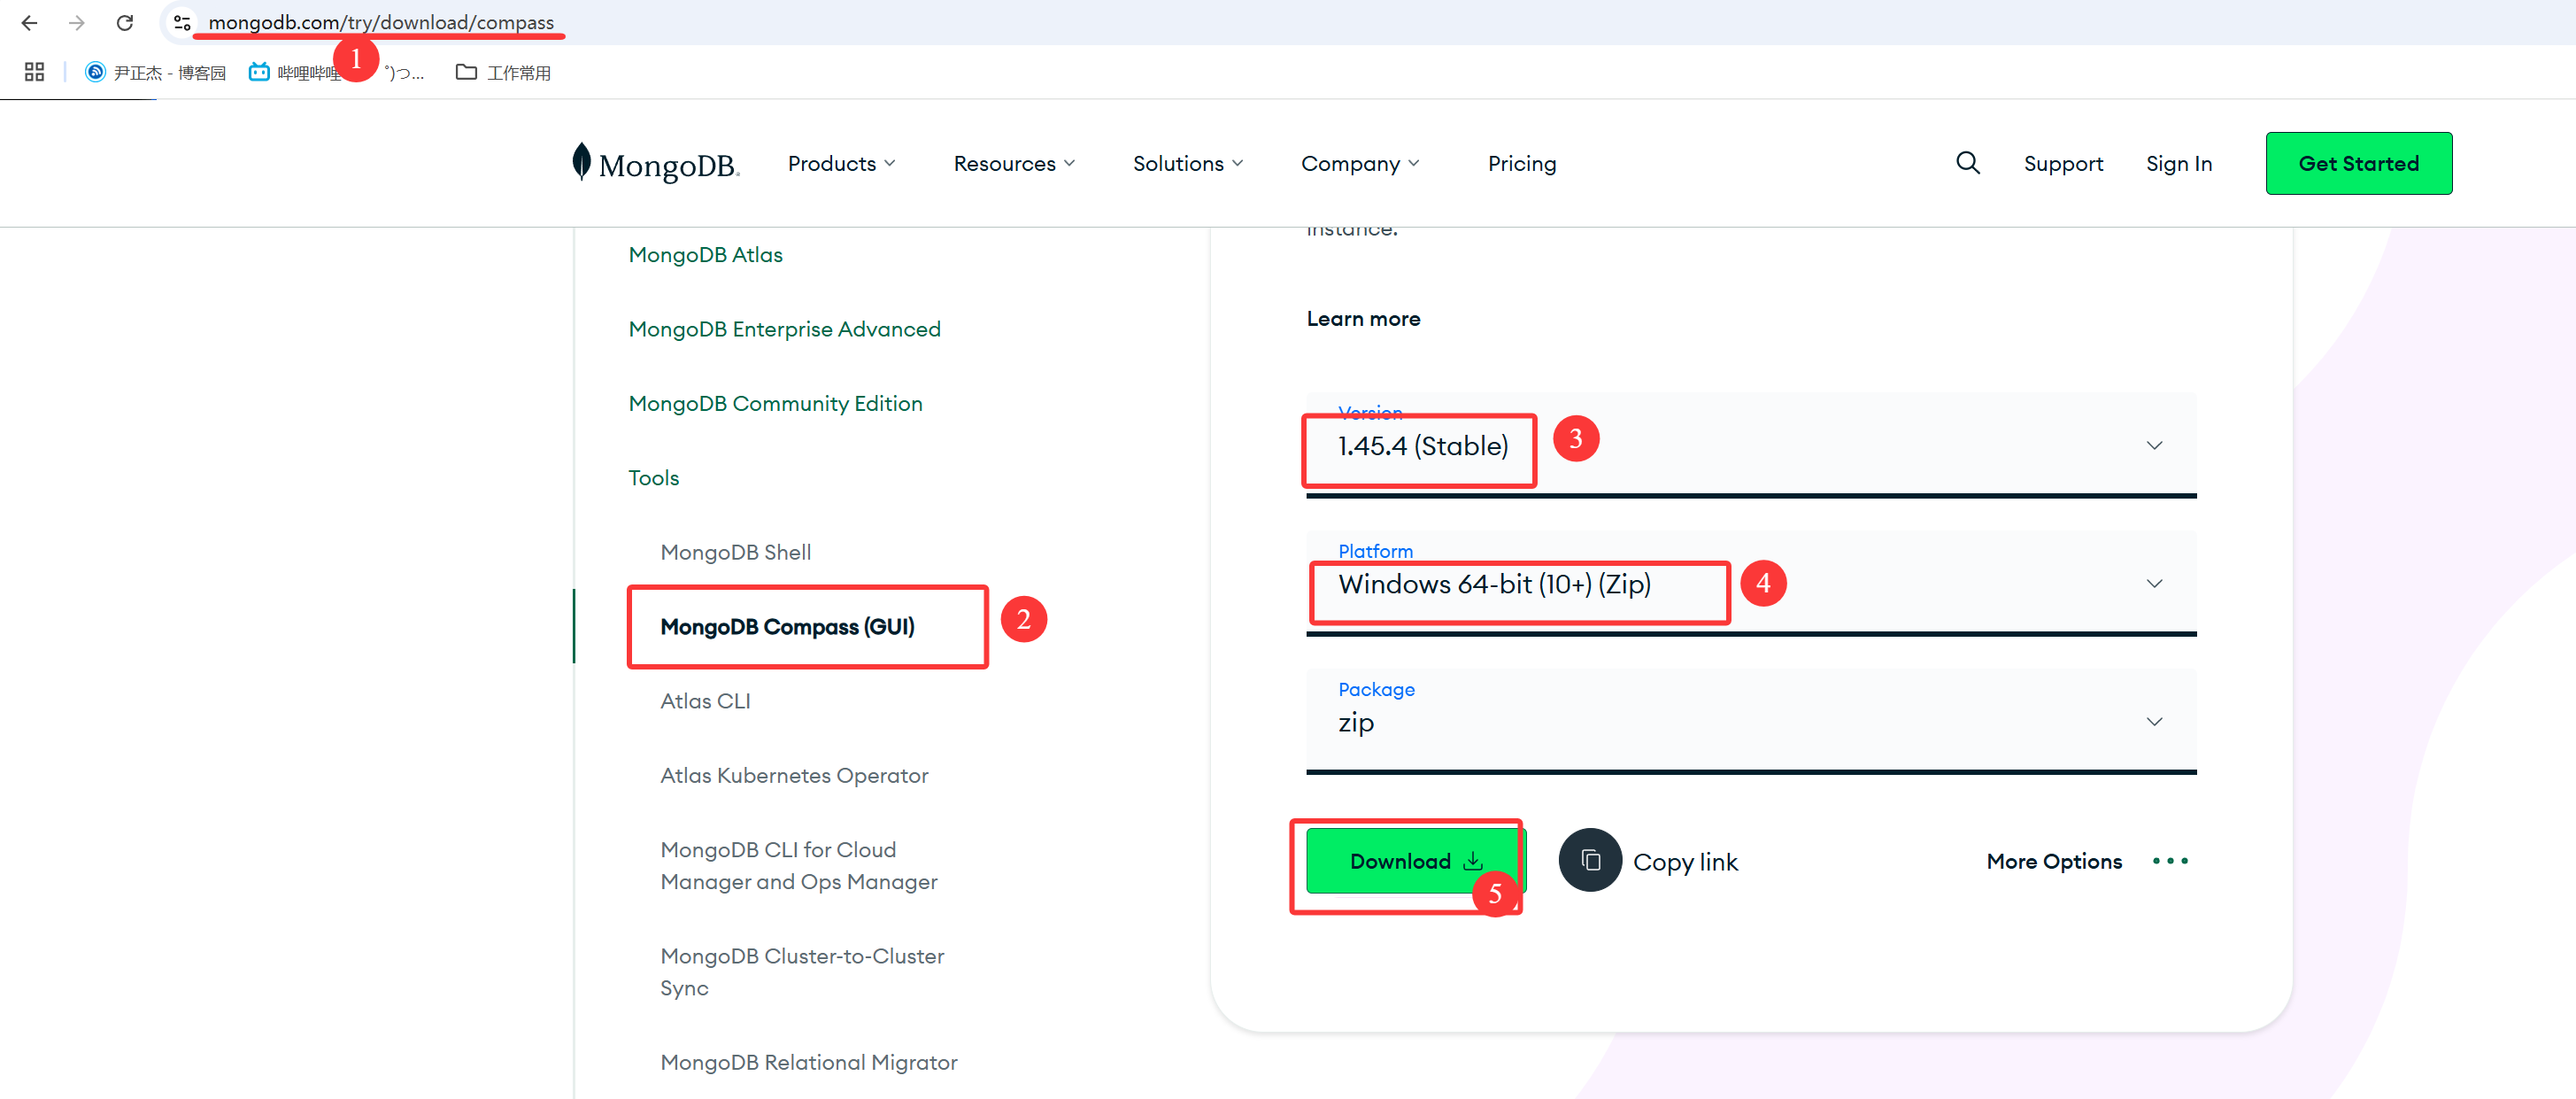Screen dimensions: 2576x1099
Task: Open More Options three-dots menu
Action: coord(2169,861)
